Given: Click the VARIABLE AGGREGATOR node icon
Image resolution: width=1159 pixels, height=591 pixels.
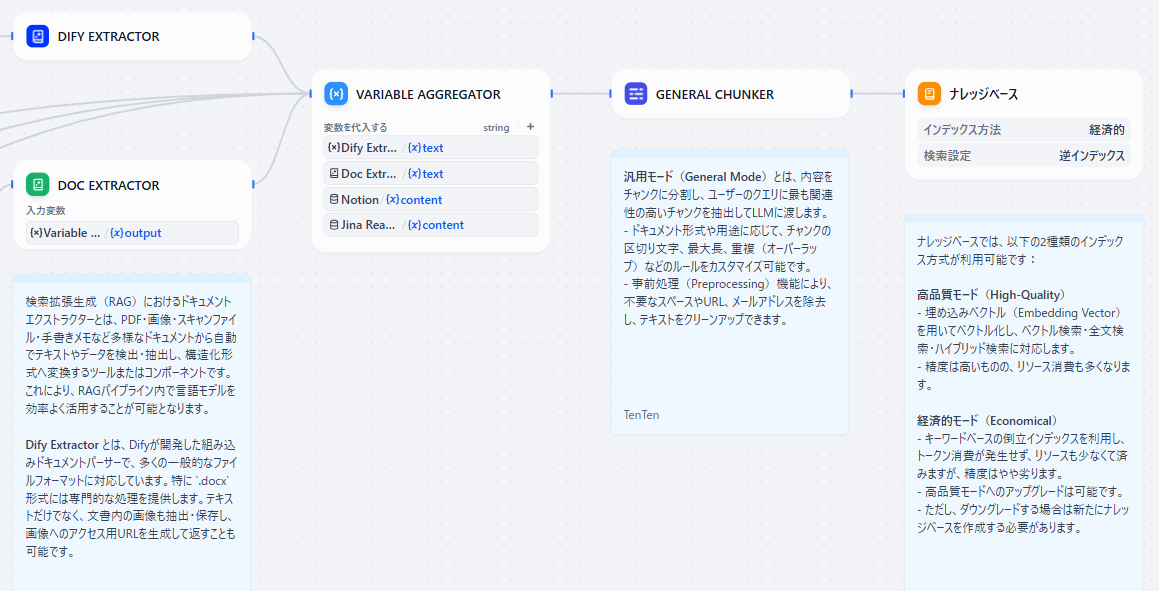Looking at the screenshot, I should (x=336, y=94).
